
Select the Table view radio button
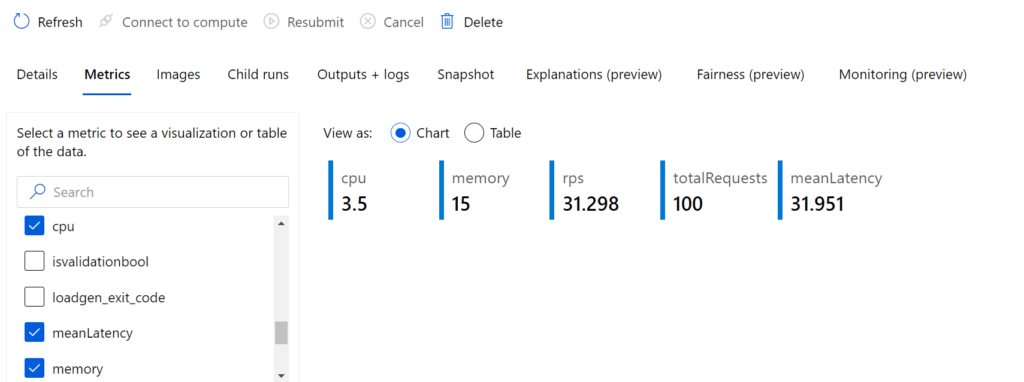click(473, 133)
